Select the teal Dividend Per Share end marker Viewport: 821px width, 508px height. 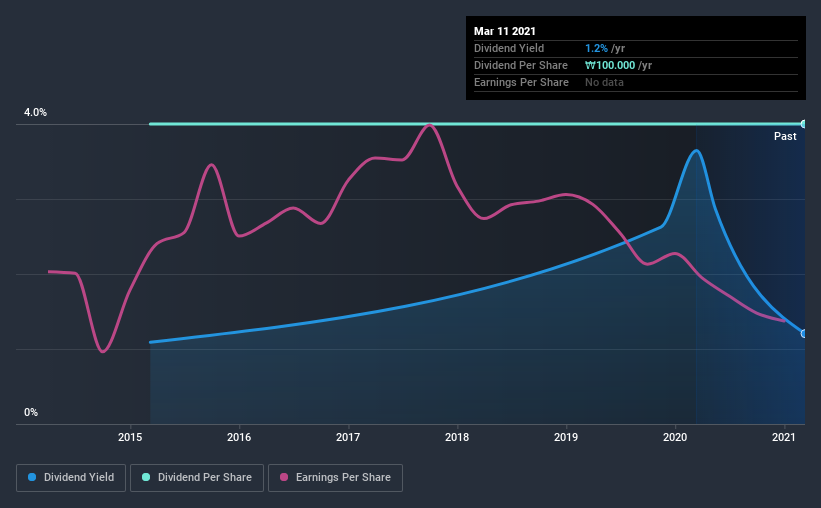pyautogui.click(x=804, y=124)
